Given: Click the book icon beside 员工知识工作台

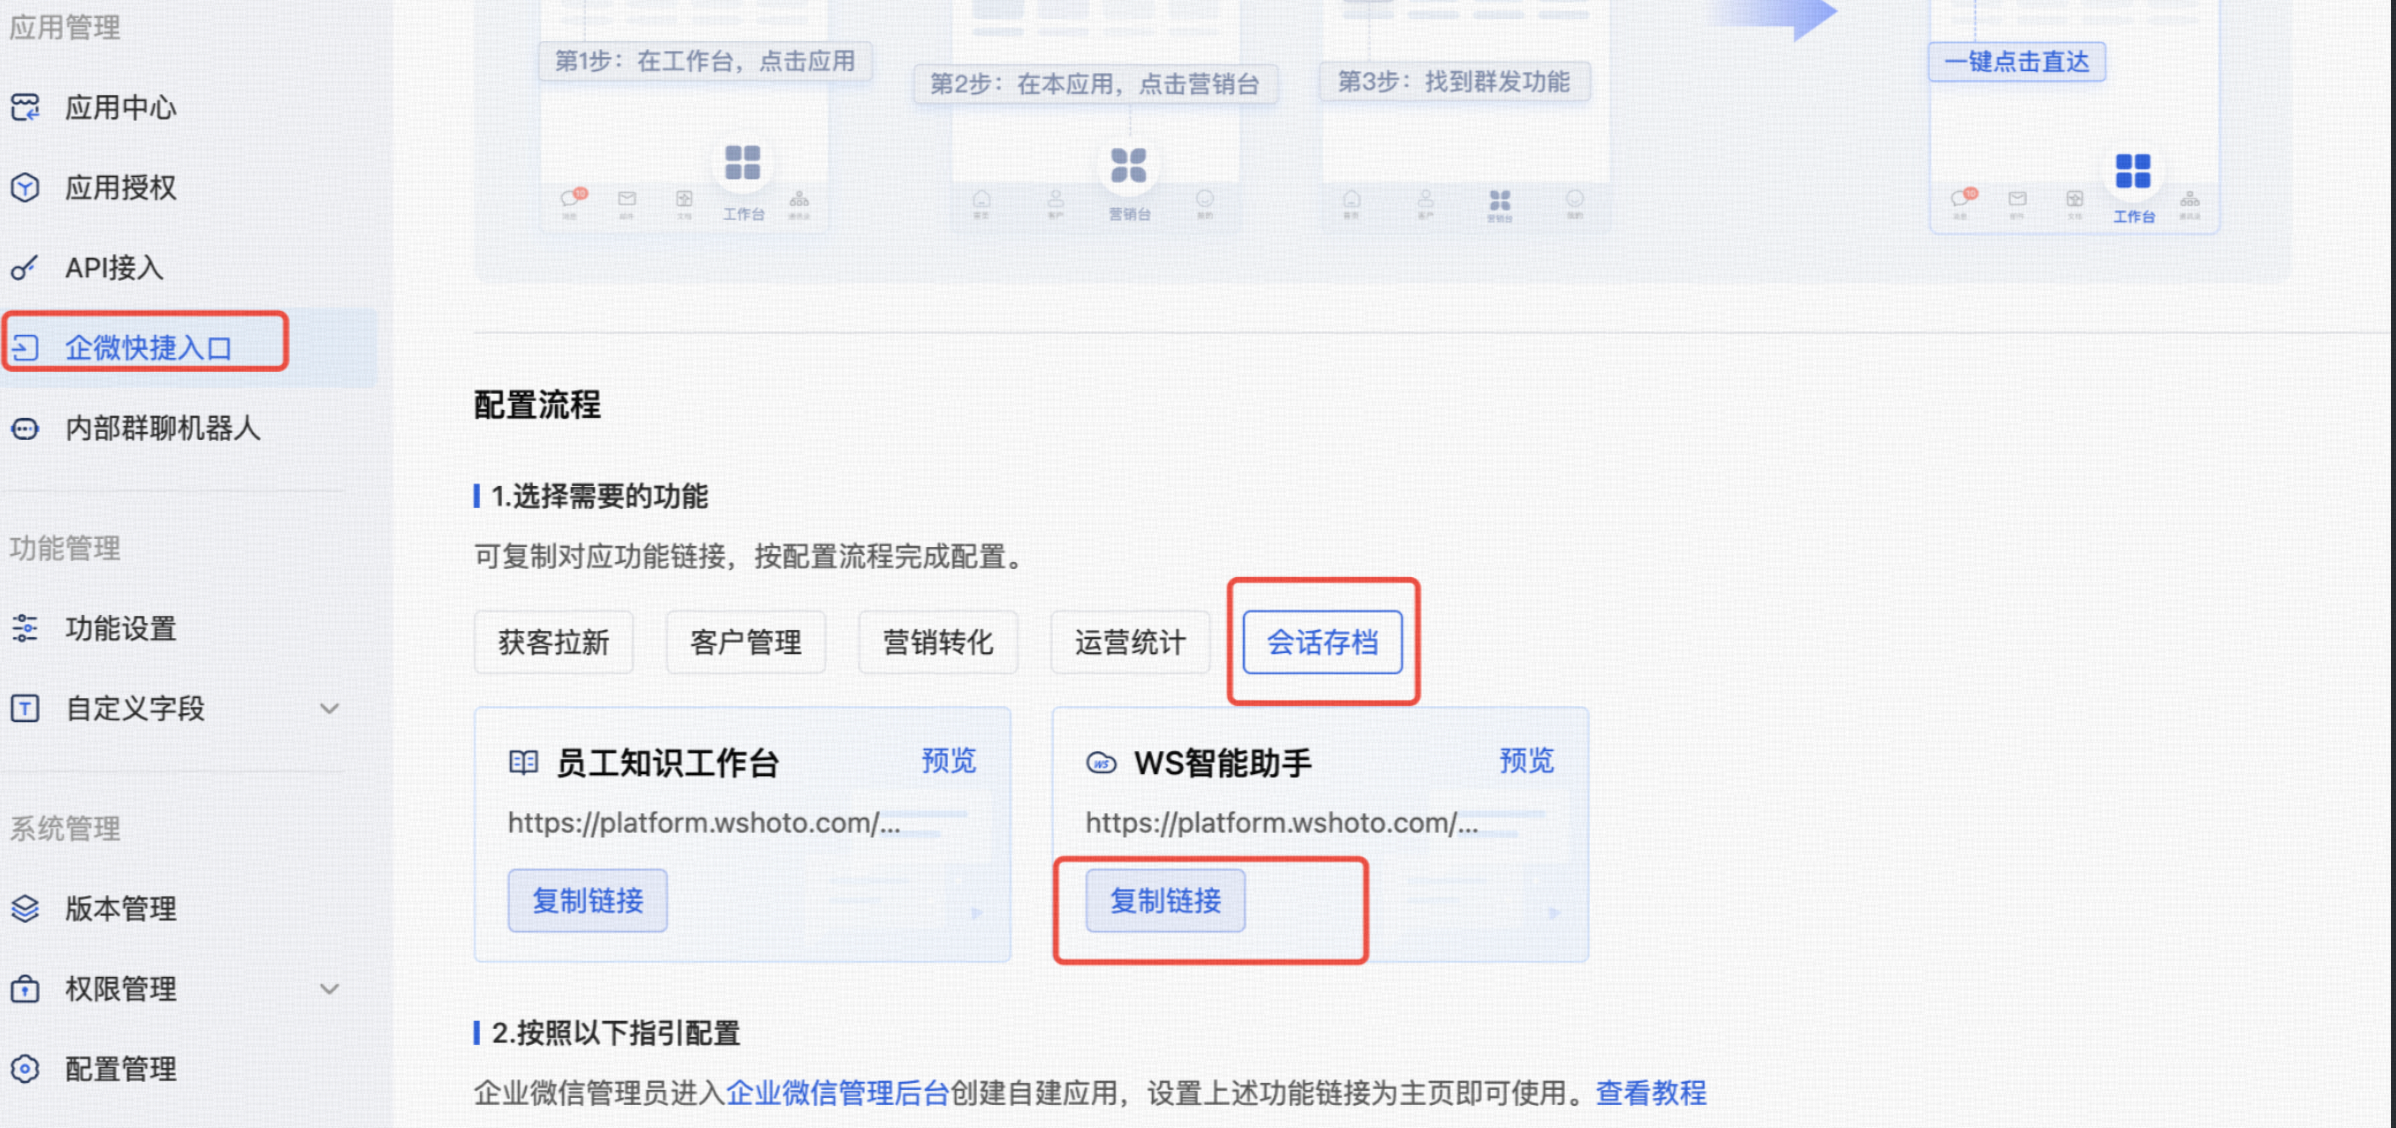Looking at the screenshot, I should (524, 763).
